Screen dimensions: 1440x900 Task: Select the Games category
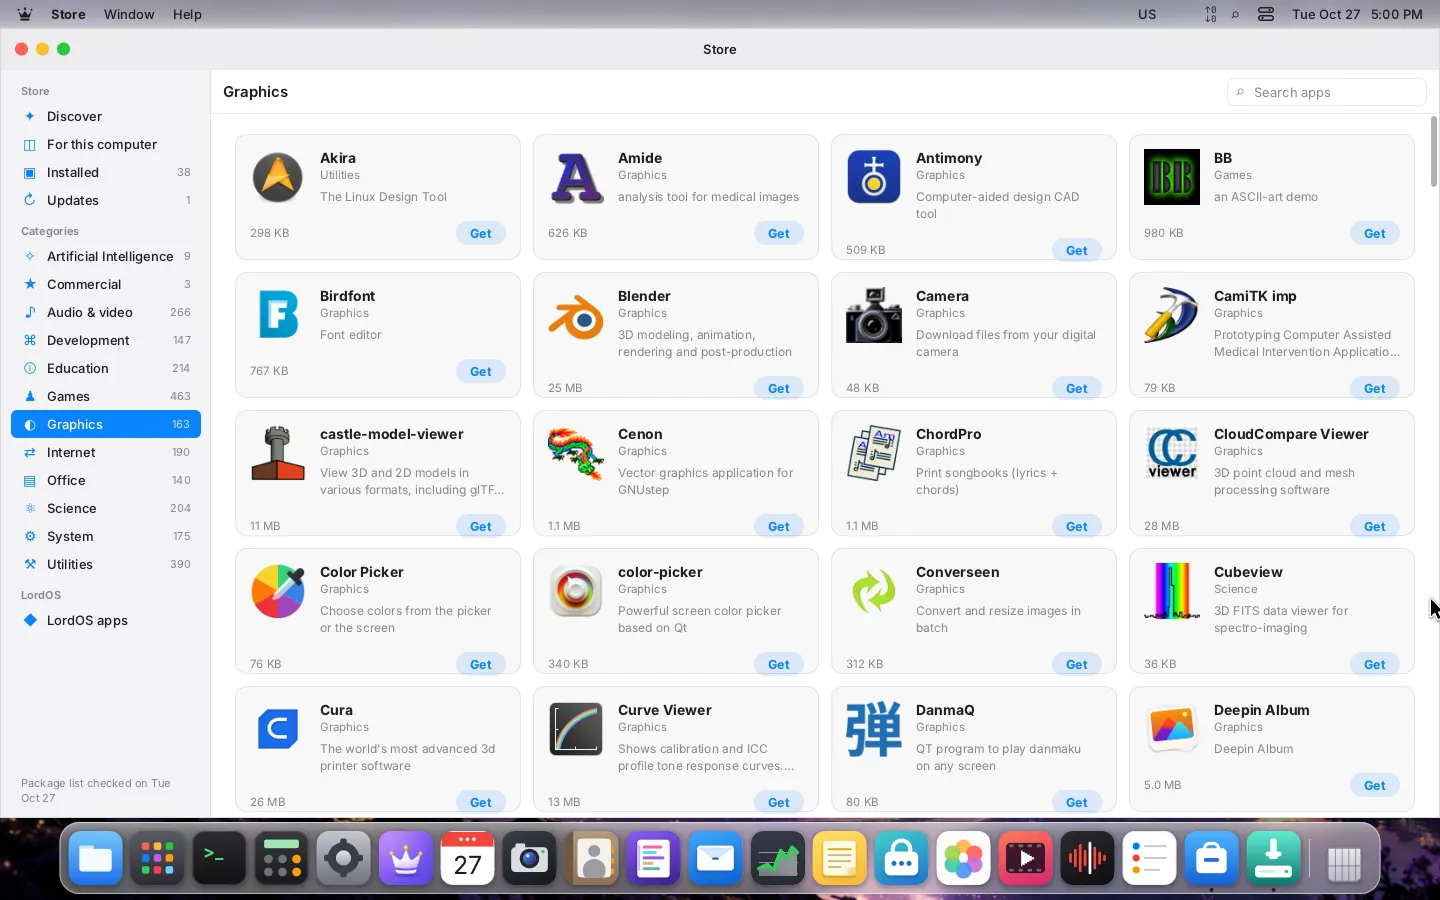point(106,396)
